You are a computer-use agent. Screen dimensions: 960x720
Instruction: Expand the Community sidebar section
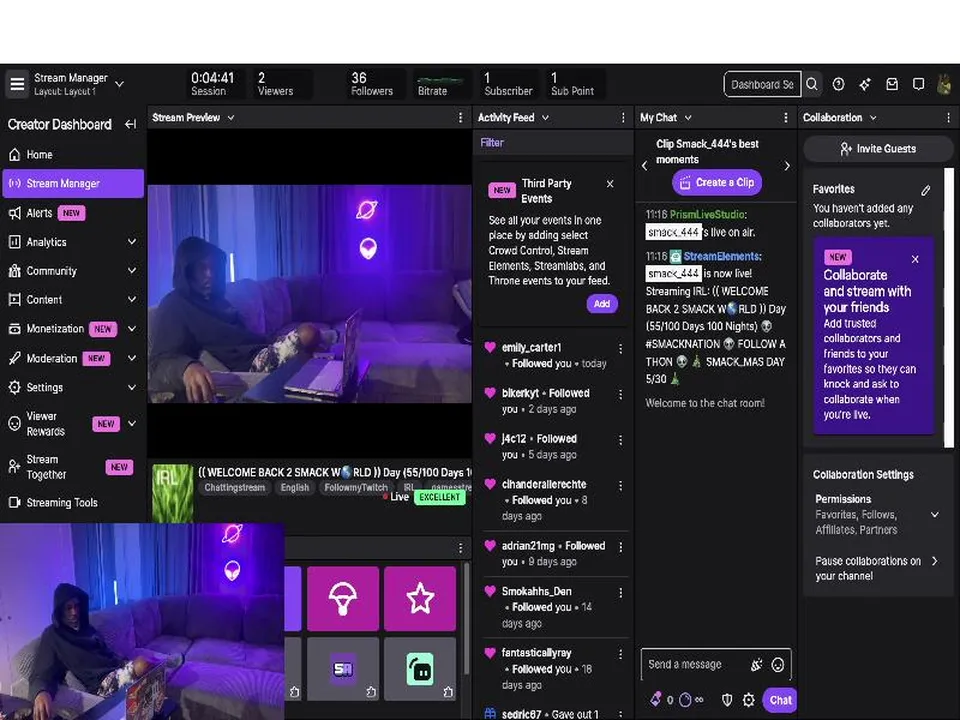(132, 271)
